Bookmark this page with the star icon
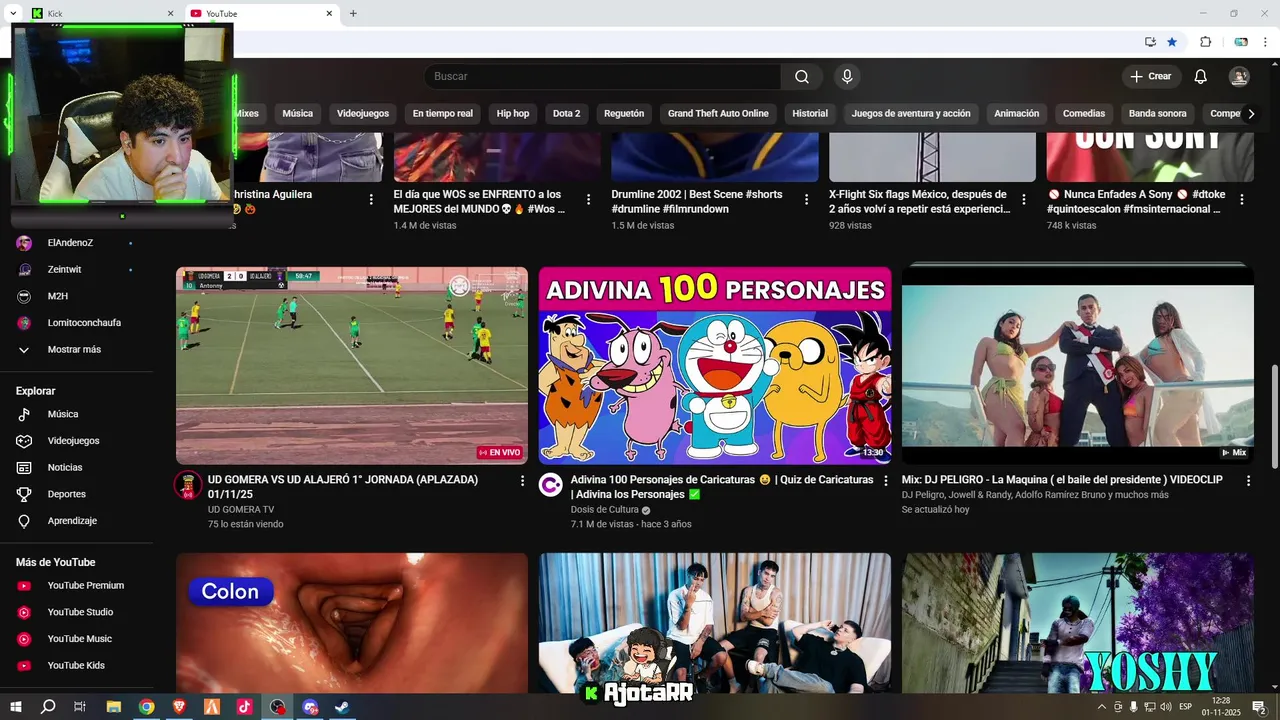1280x720 pixels. [x=1172, y=42]
